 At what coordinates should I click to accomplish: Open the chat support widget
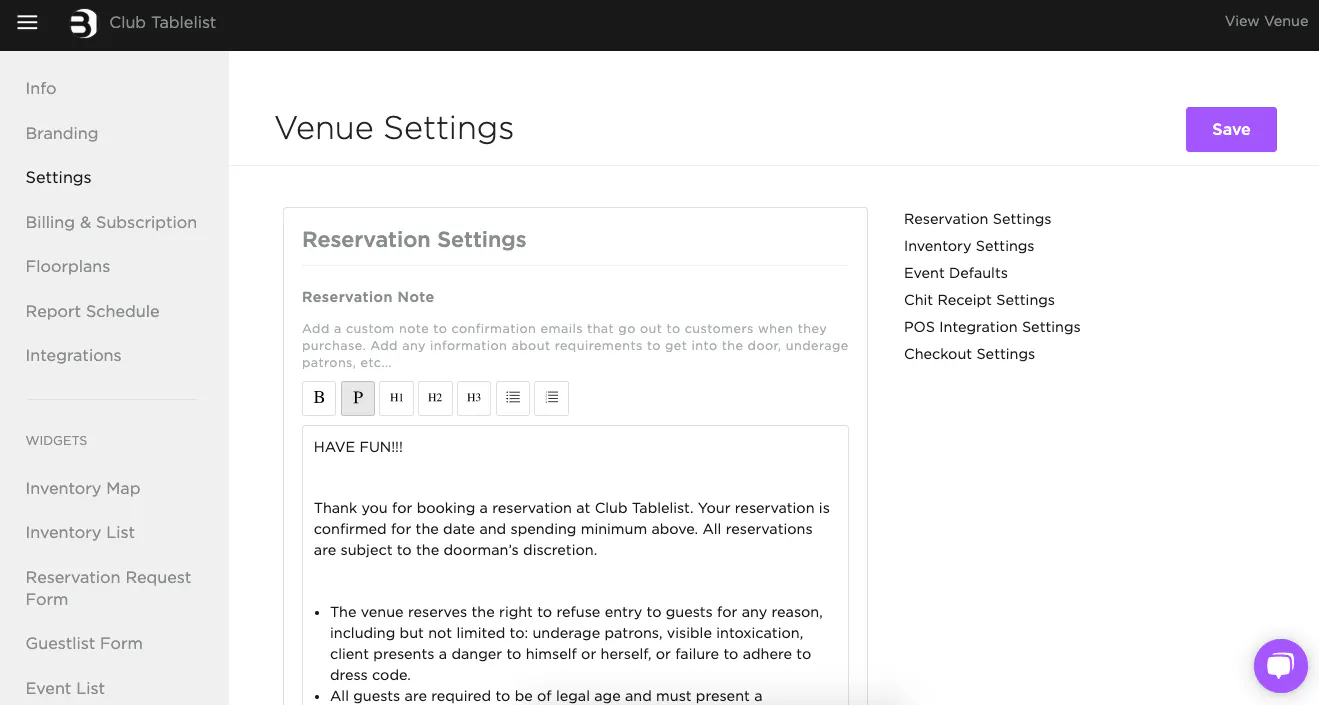1280,666
